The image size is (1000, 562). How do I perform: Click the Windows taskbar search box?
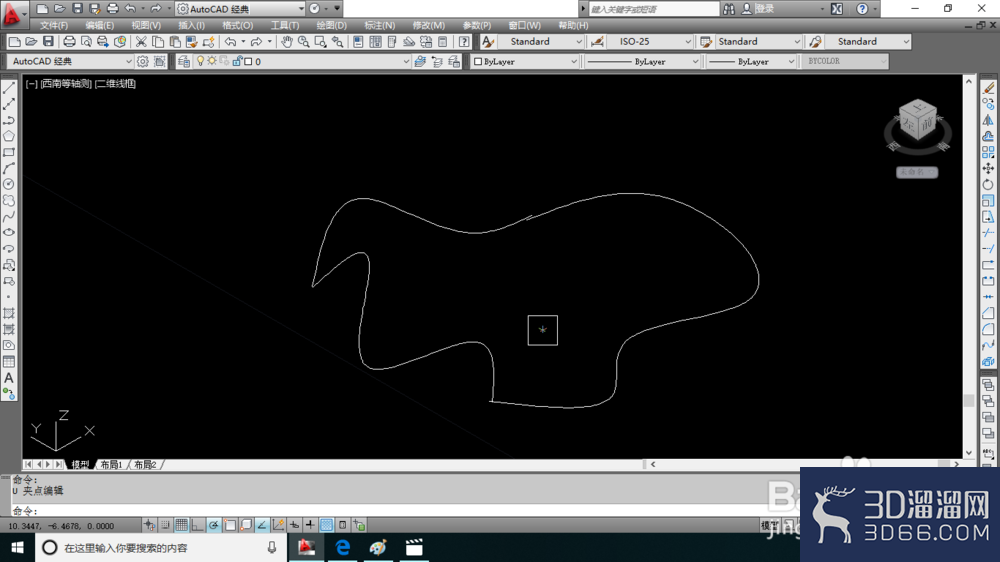coord(159,548)
